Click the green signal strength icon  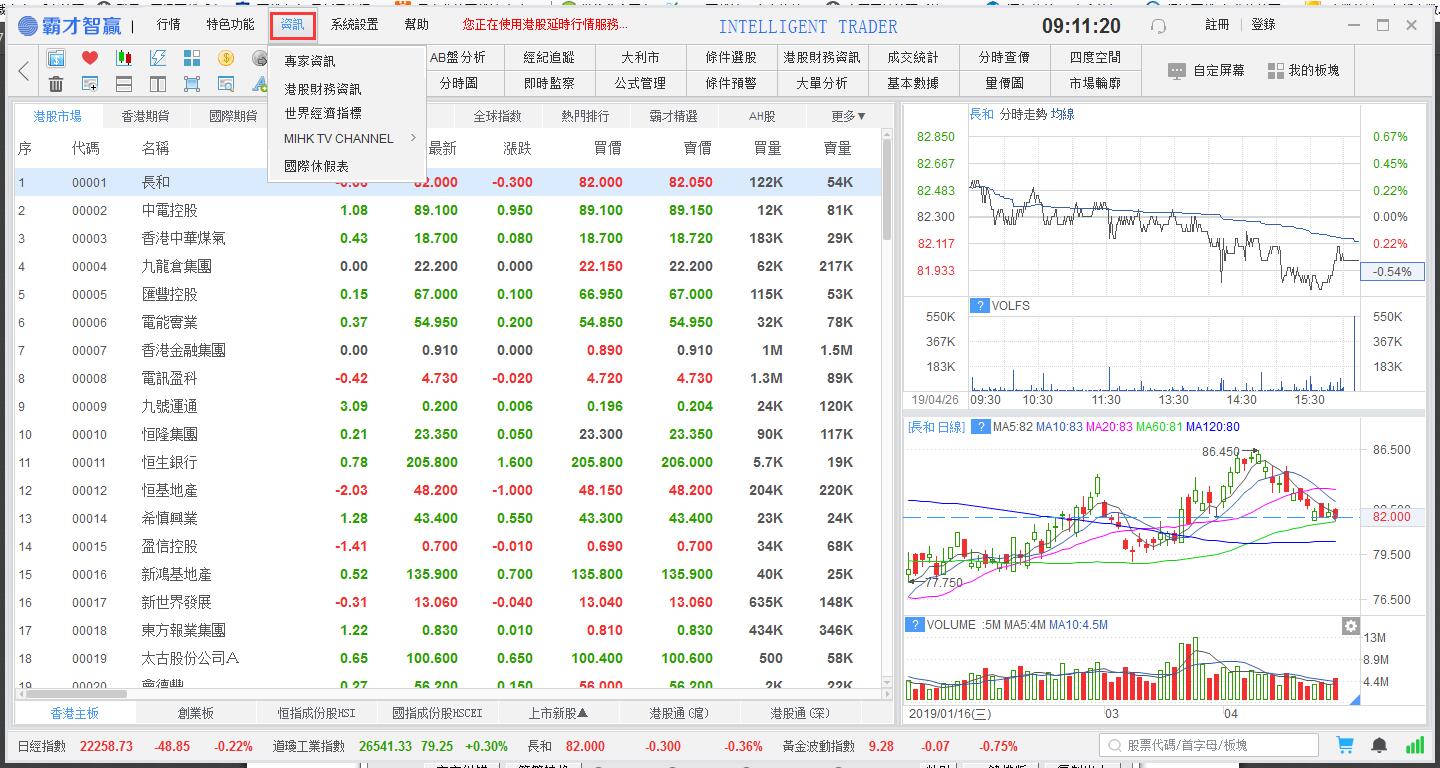[x=1415, y=746]
